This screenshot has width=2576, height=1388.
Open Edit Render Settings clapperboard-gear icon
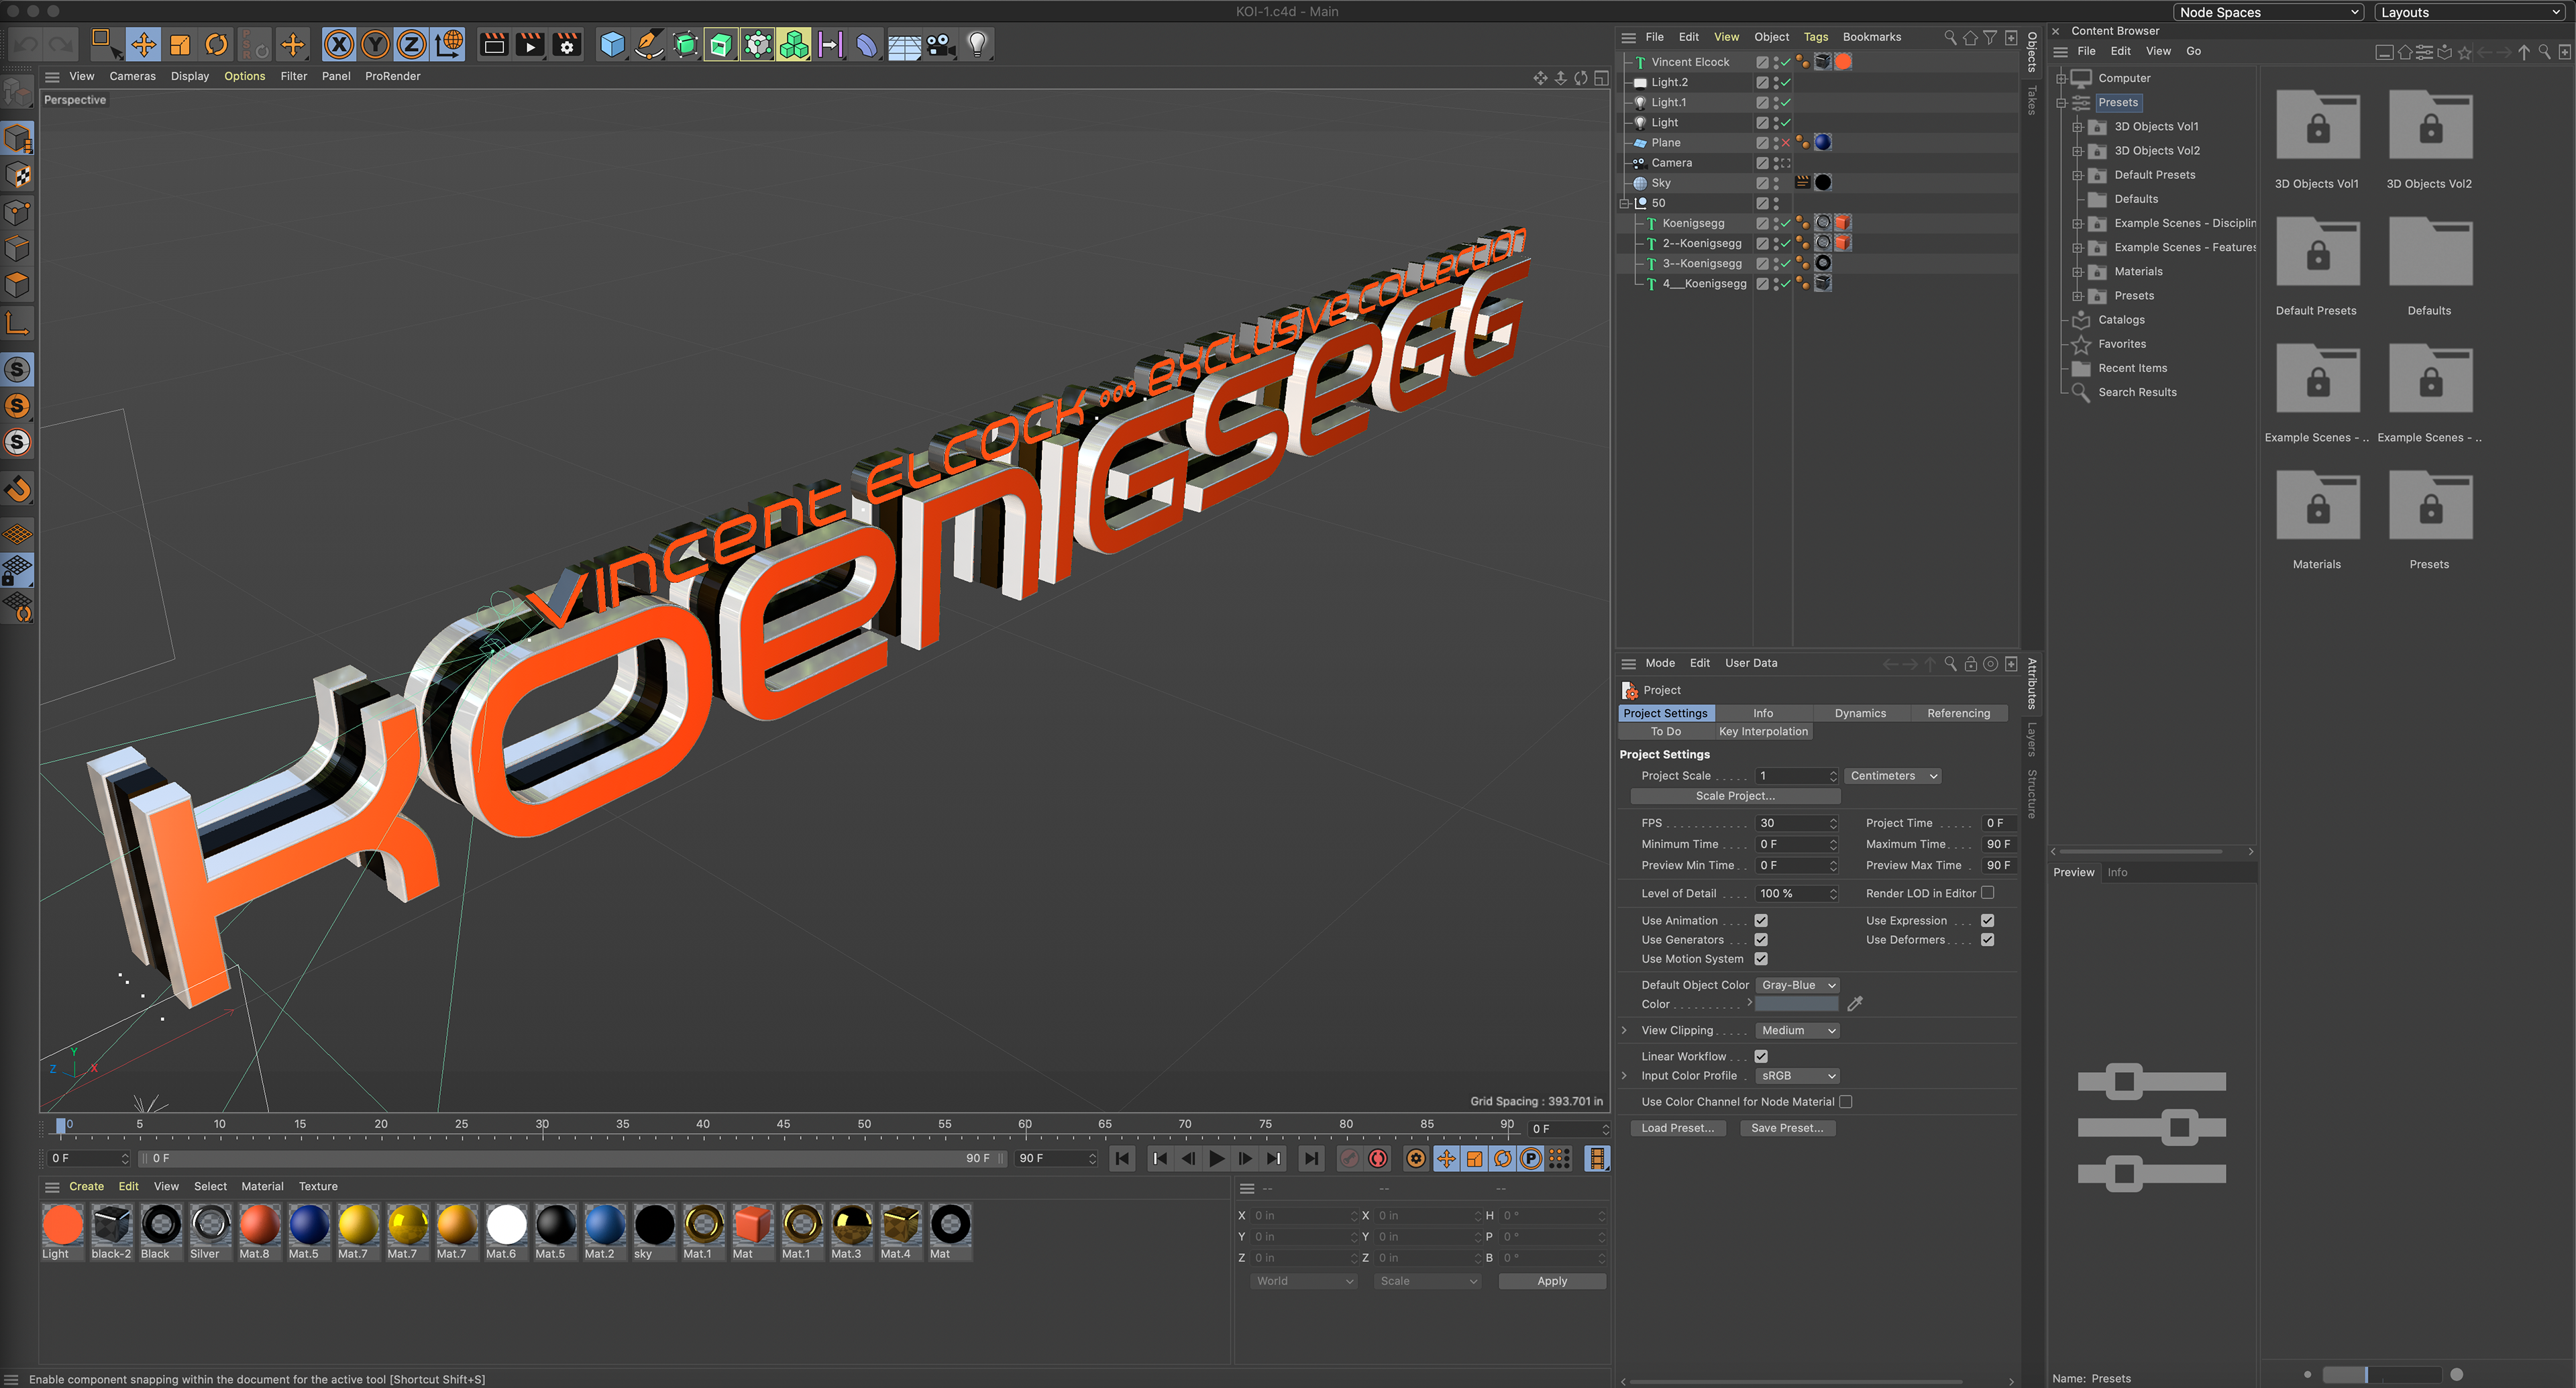567,44
